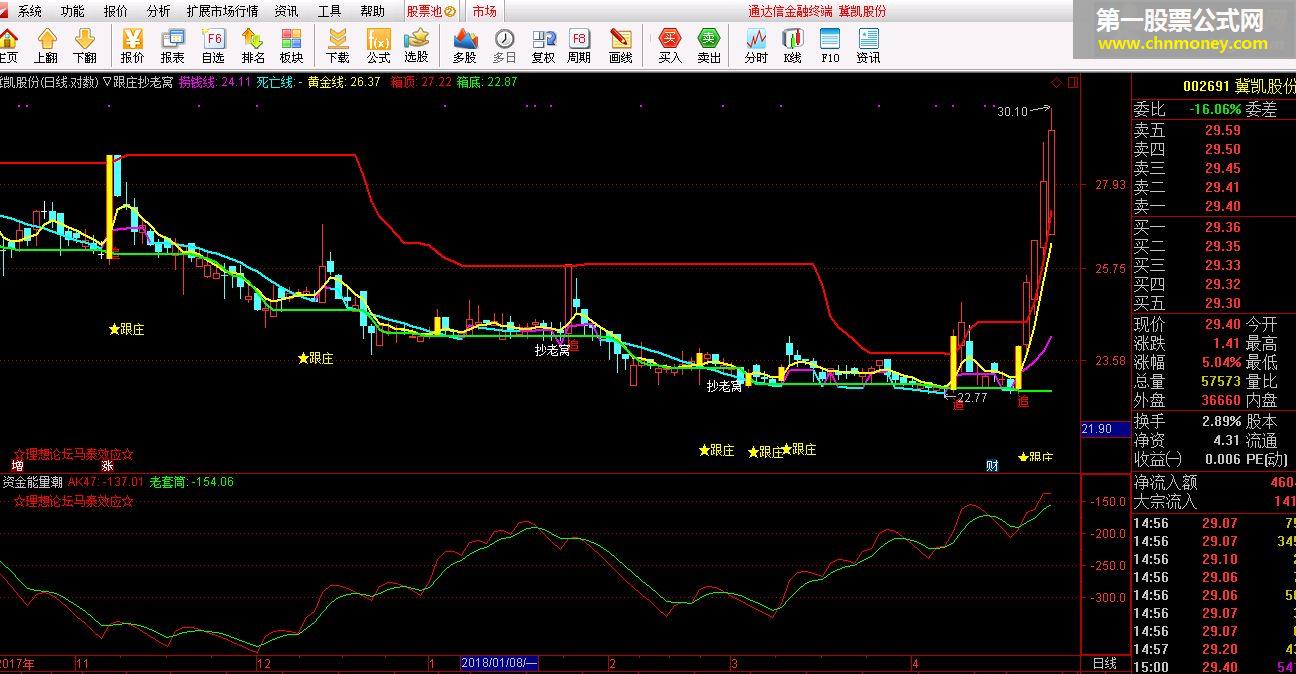Click the 14:57 tick row at 29.20

tap(1214, 649)
